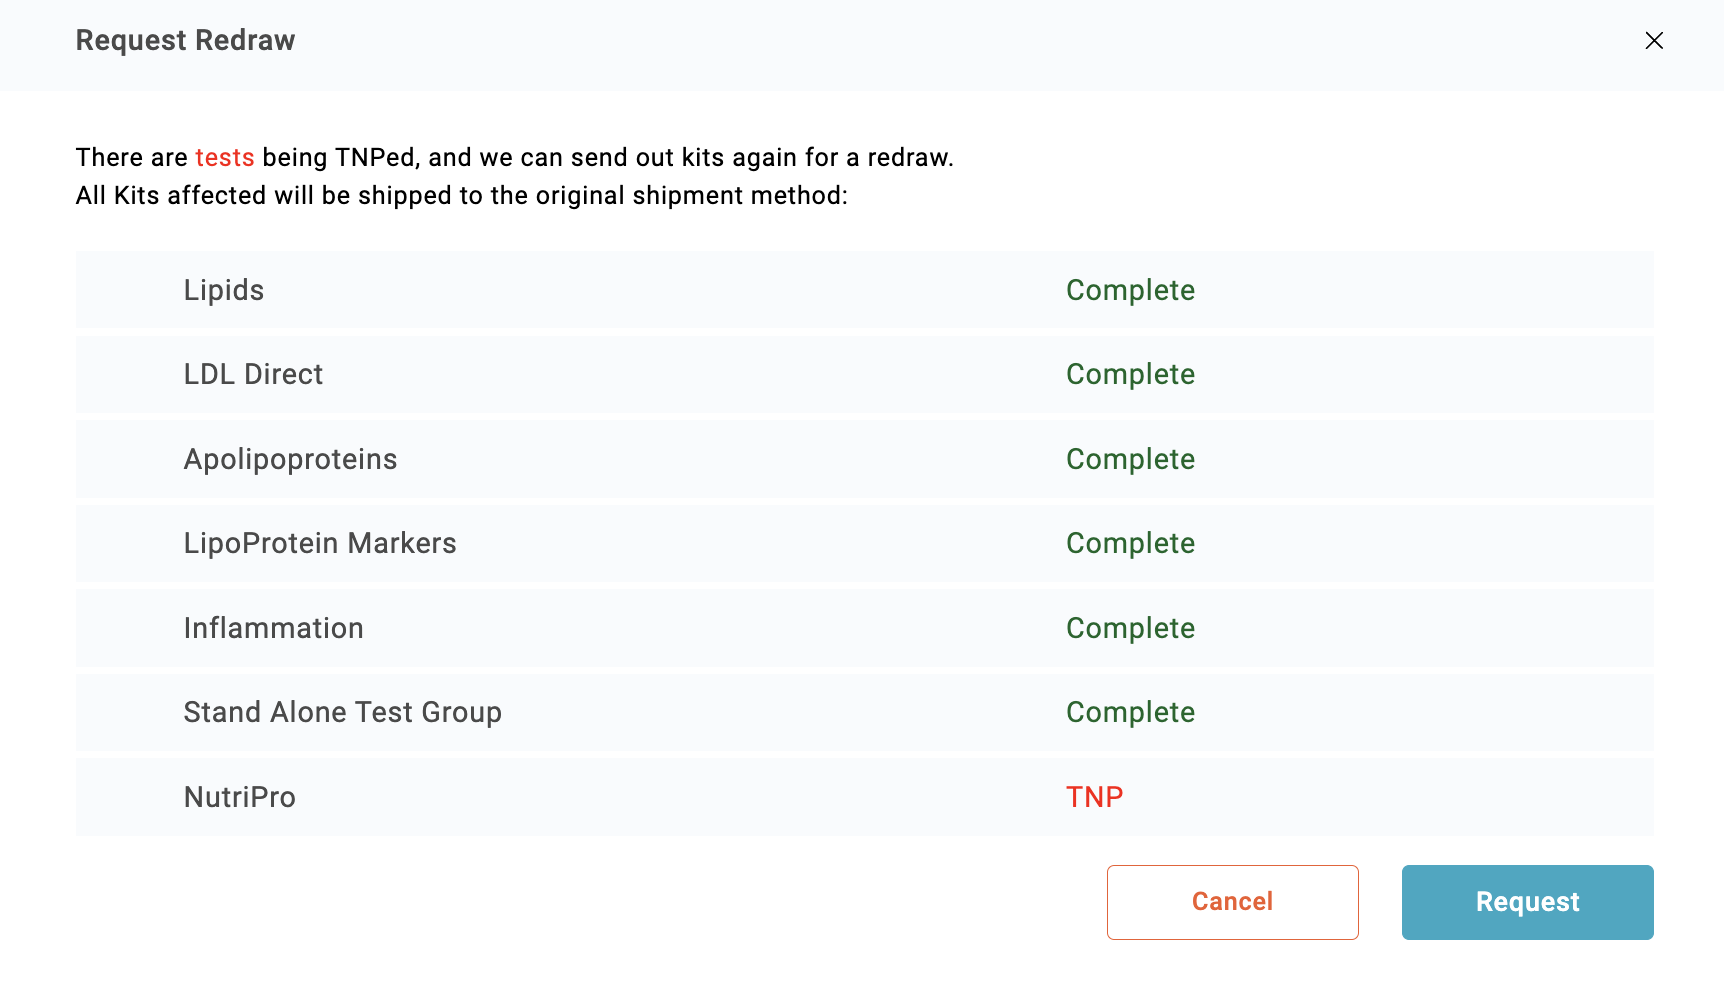
Task: Click Stand Alone Test Group's Complete status
Action: point(1130,712)
